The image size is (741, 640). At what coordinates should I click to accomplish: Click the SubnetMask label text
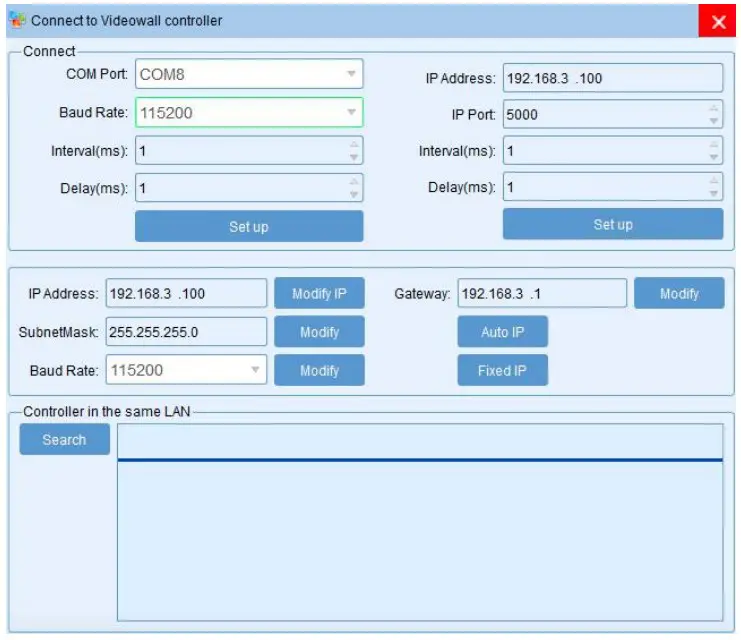[59, 332]
